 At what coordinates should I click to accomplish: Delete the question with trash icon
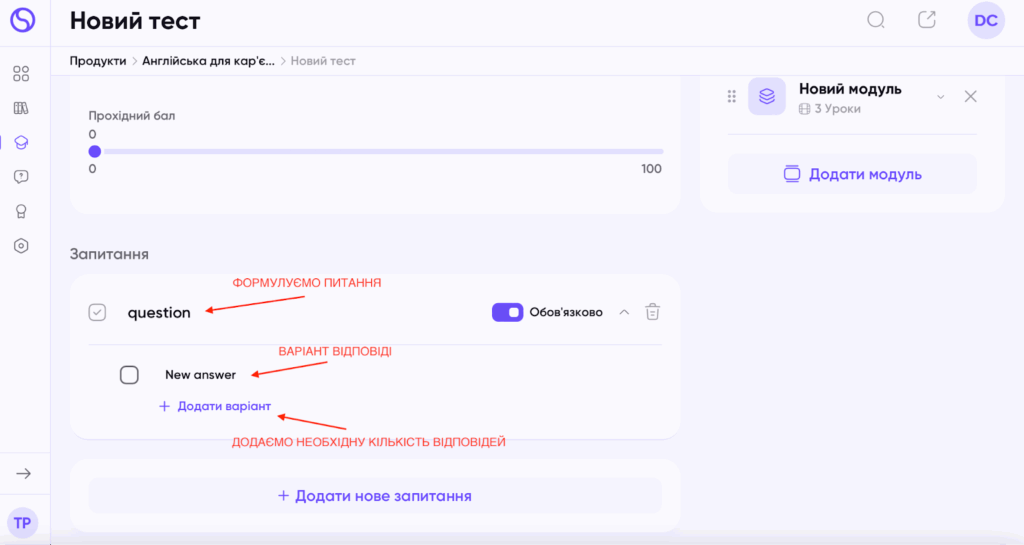tap(652, 312)
